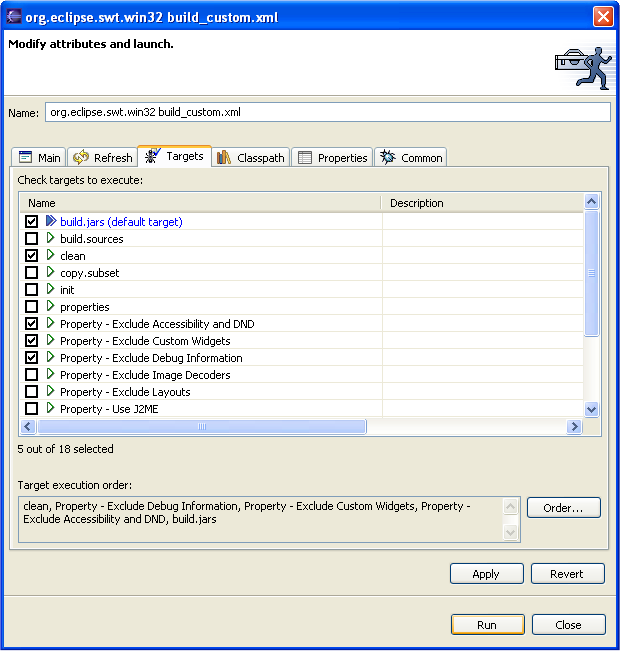This screenshot has width=620, height=651.
Task: Click the Exclude Custom Widgets arrow icon
Action: pyautogui.click(x=50, y=340)
